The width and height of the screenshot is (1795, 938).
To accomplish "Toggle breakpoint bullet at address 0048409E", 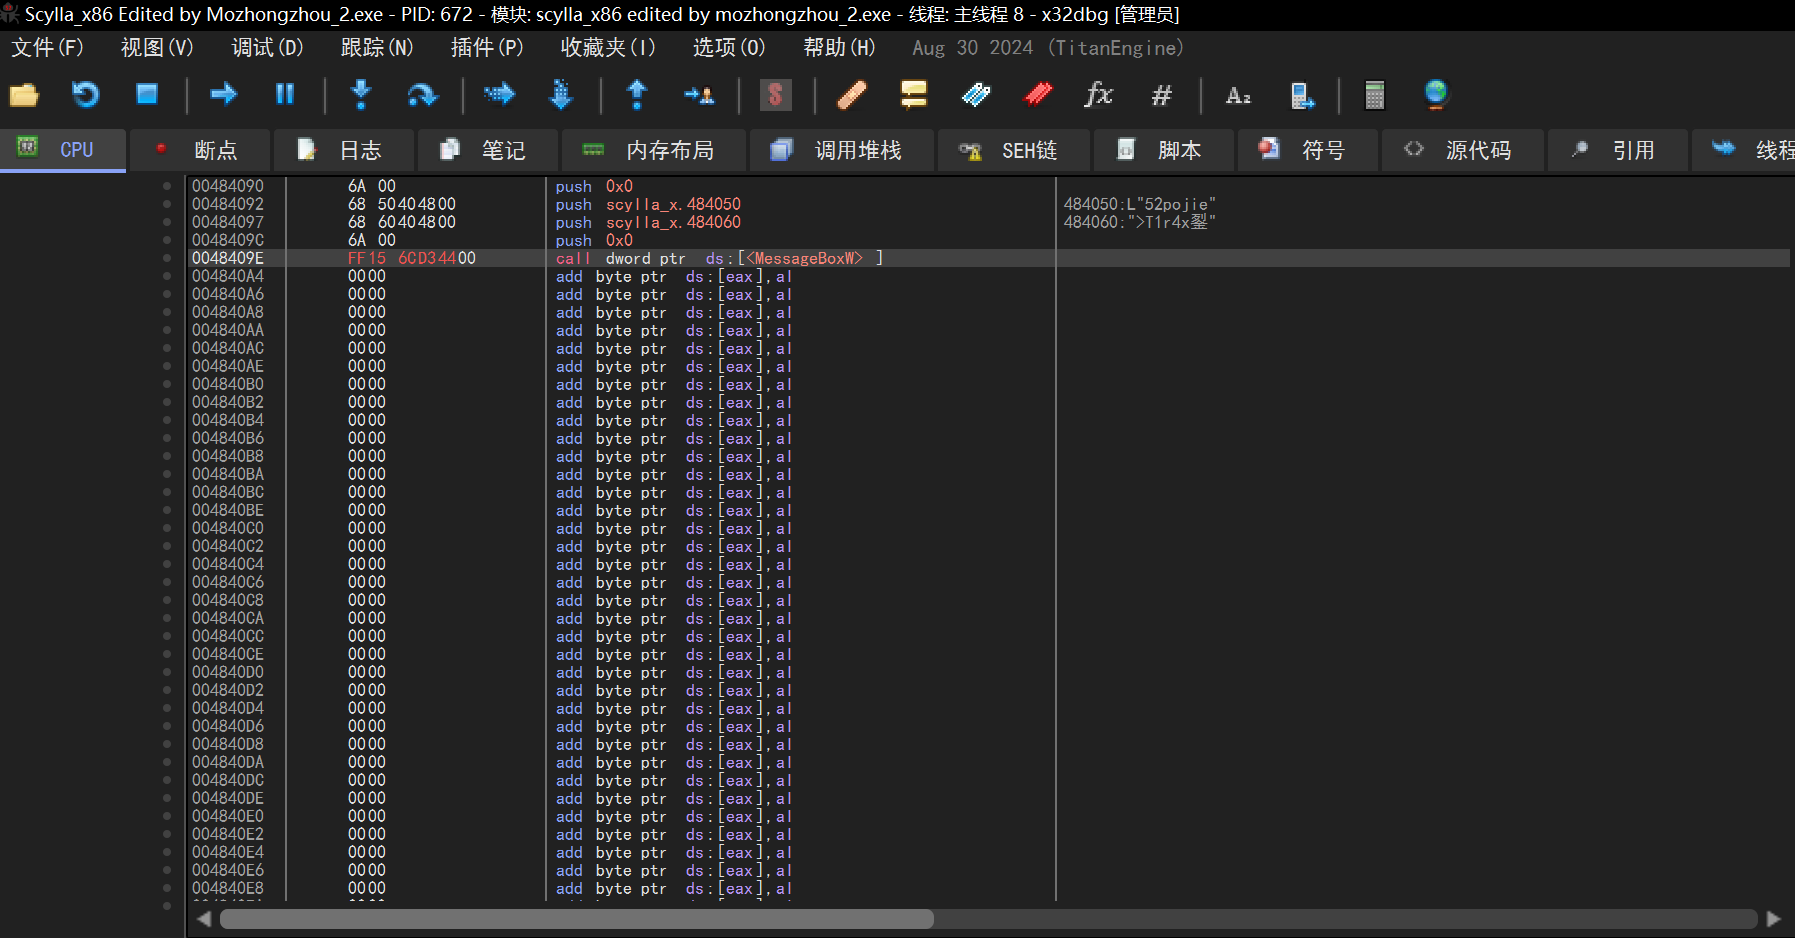I will (x=167, y=258).
